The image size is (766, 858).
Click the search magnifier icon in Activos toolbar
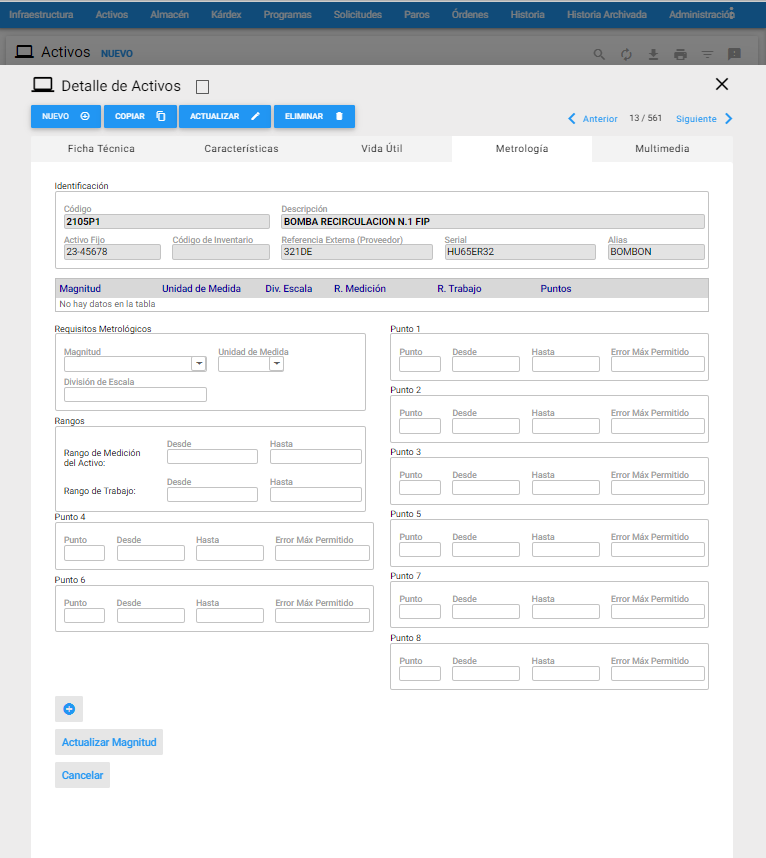click(599, 54)
